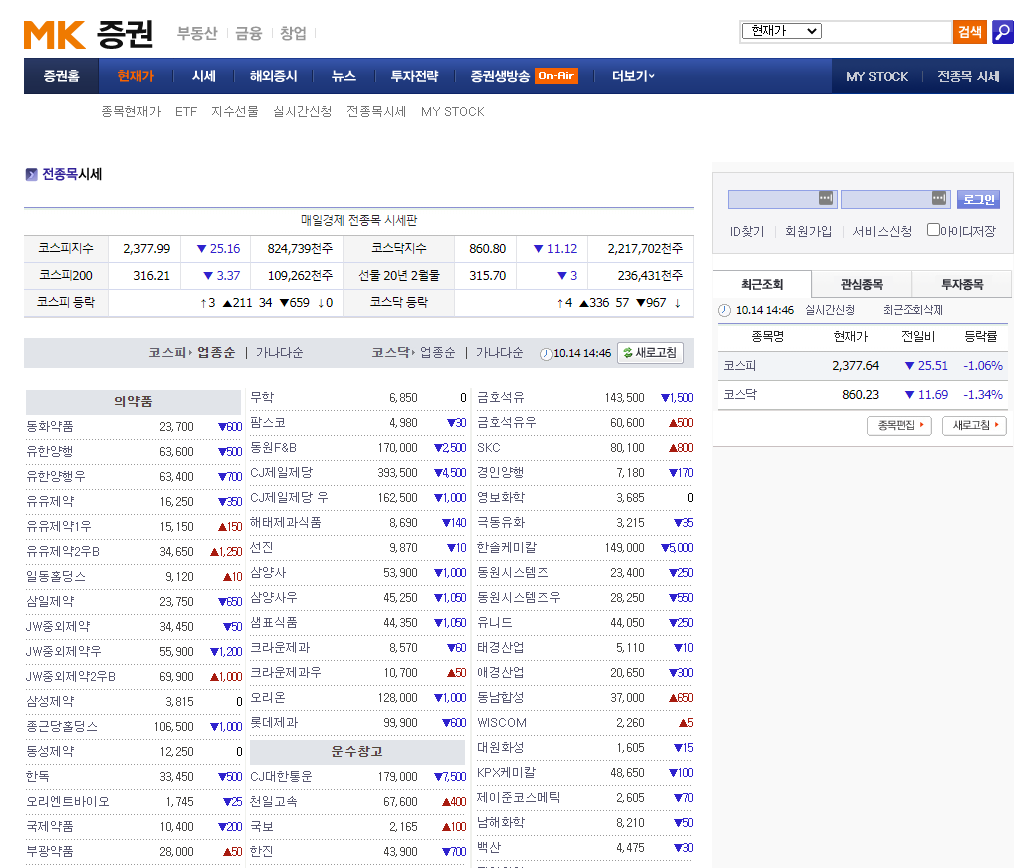The width and height of the screenshot is (1026, 868).
Task: Click the magnifier search icon
Action: [1002, 31]
